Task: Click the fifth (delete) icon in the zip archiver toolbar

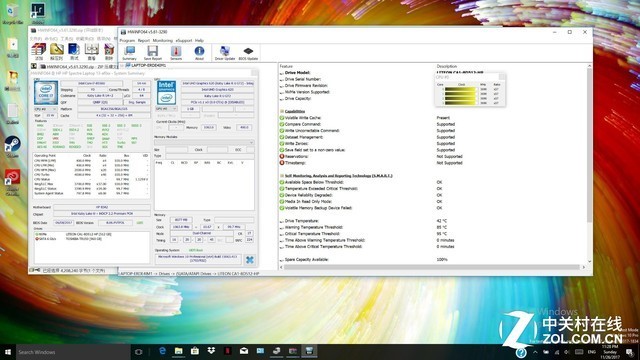Action: [109, 51]
